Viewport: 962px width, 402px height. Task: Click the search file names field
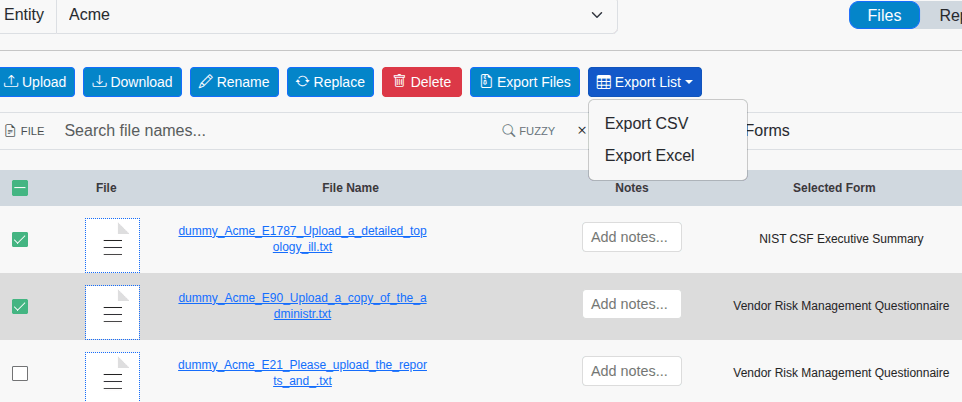click(270, 130)
